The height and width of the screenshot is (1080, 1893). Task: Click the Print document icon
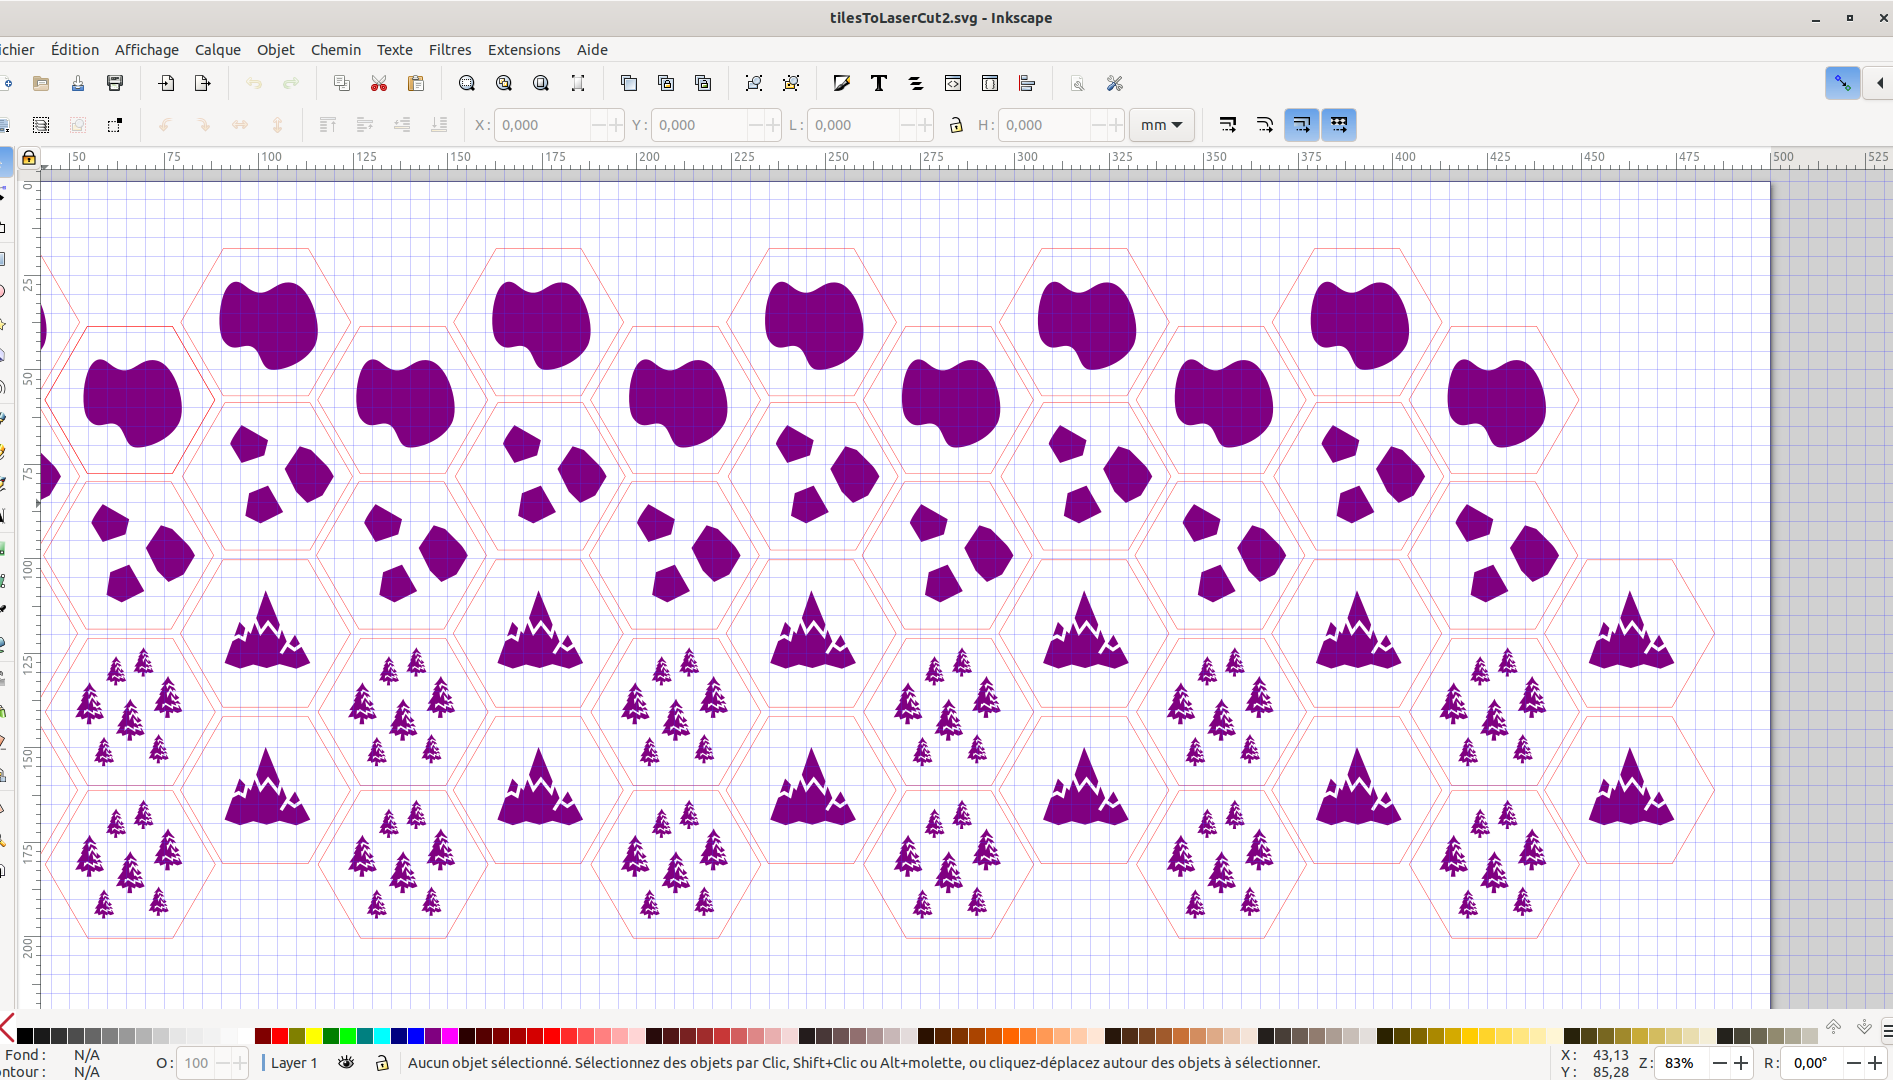point(115,83)
